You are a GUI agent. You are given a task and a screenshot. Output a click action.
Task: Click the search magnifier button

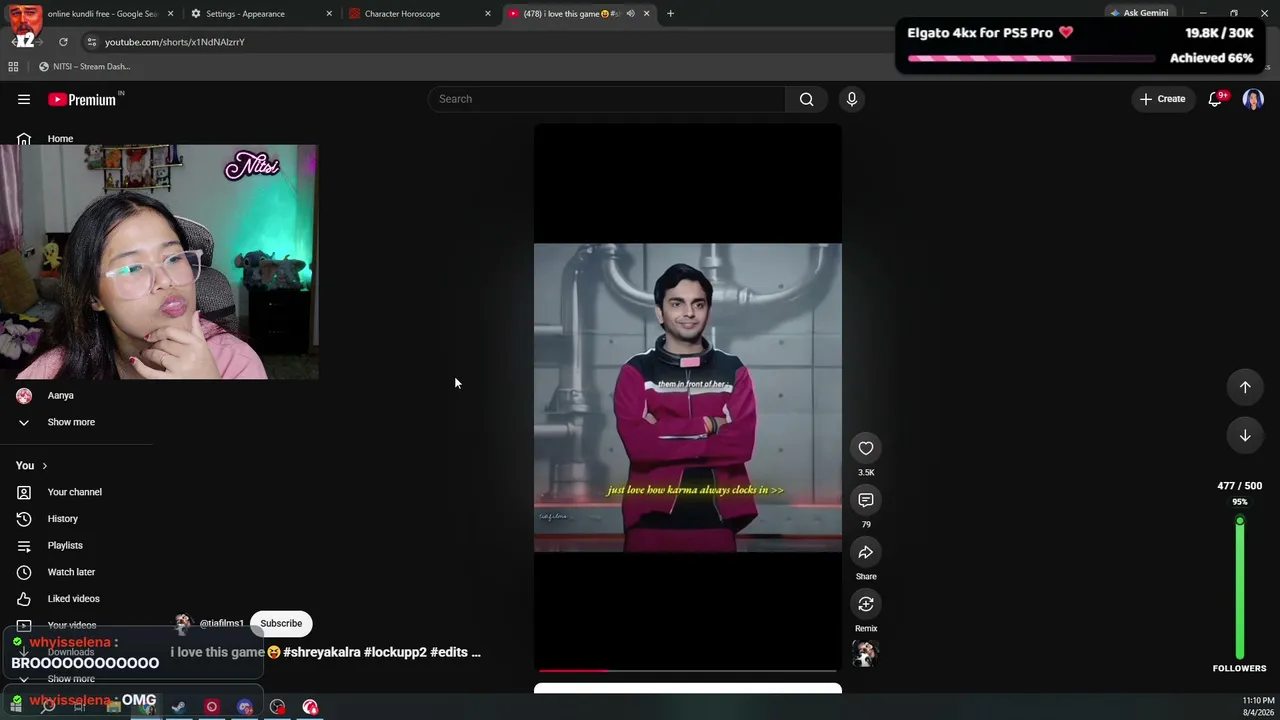[x=806, y=99]
